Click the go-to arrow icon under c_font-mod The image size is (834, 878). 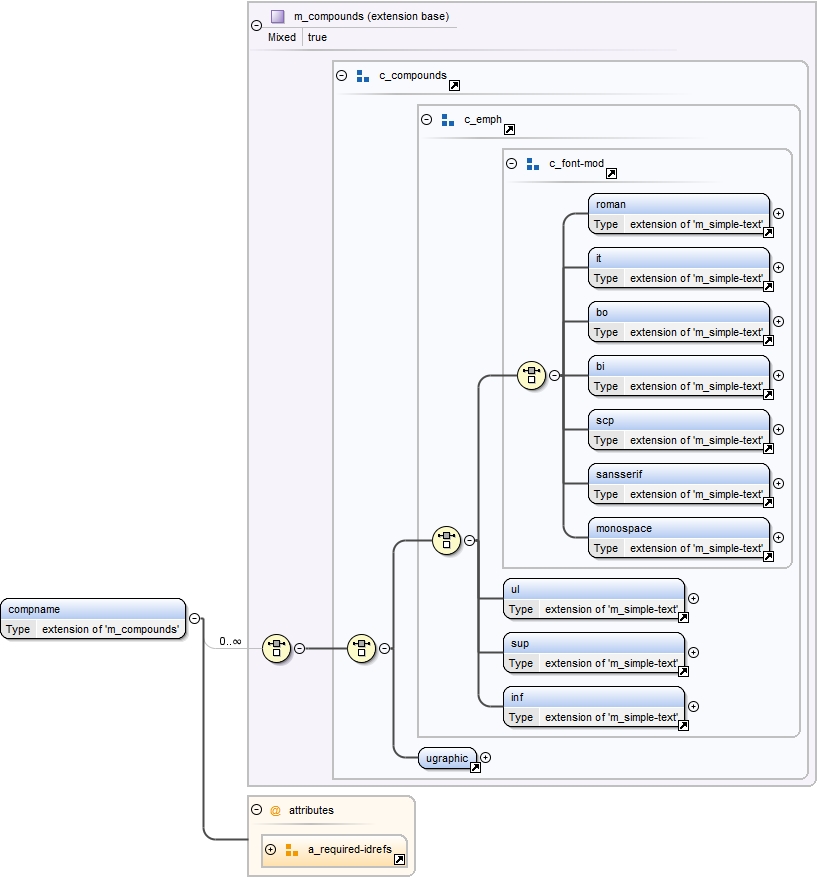[611, 174]
